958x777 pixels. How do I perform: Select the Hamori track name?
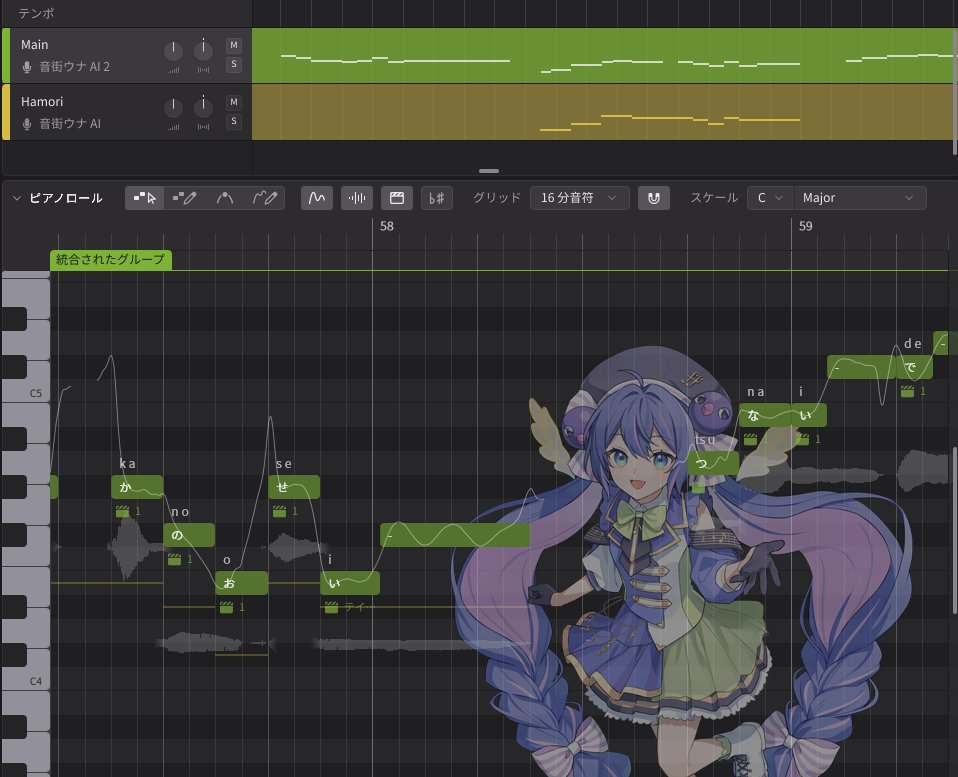pyautogui.click(x=40, y=102)
